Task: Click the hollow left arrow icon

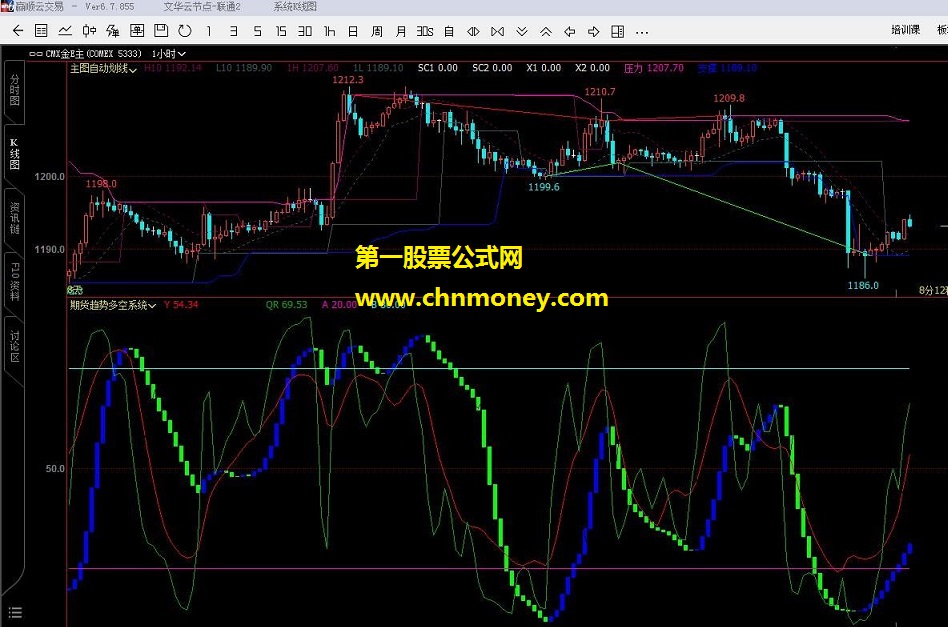Action: 570,31
